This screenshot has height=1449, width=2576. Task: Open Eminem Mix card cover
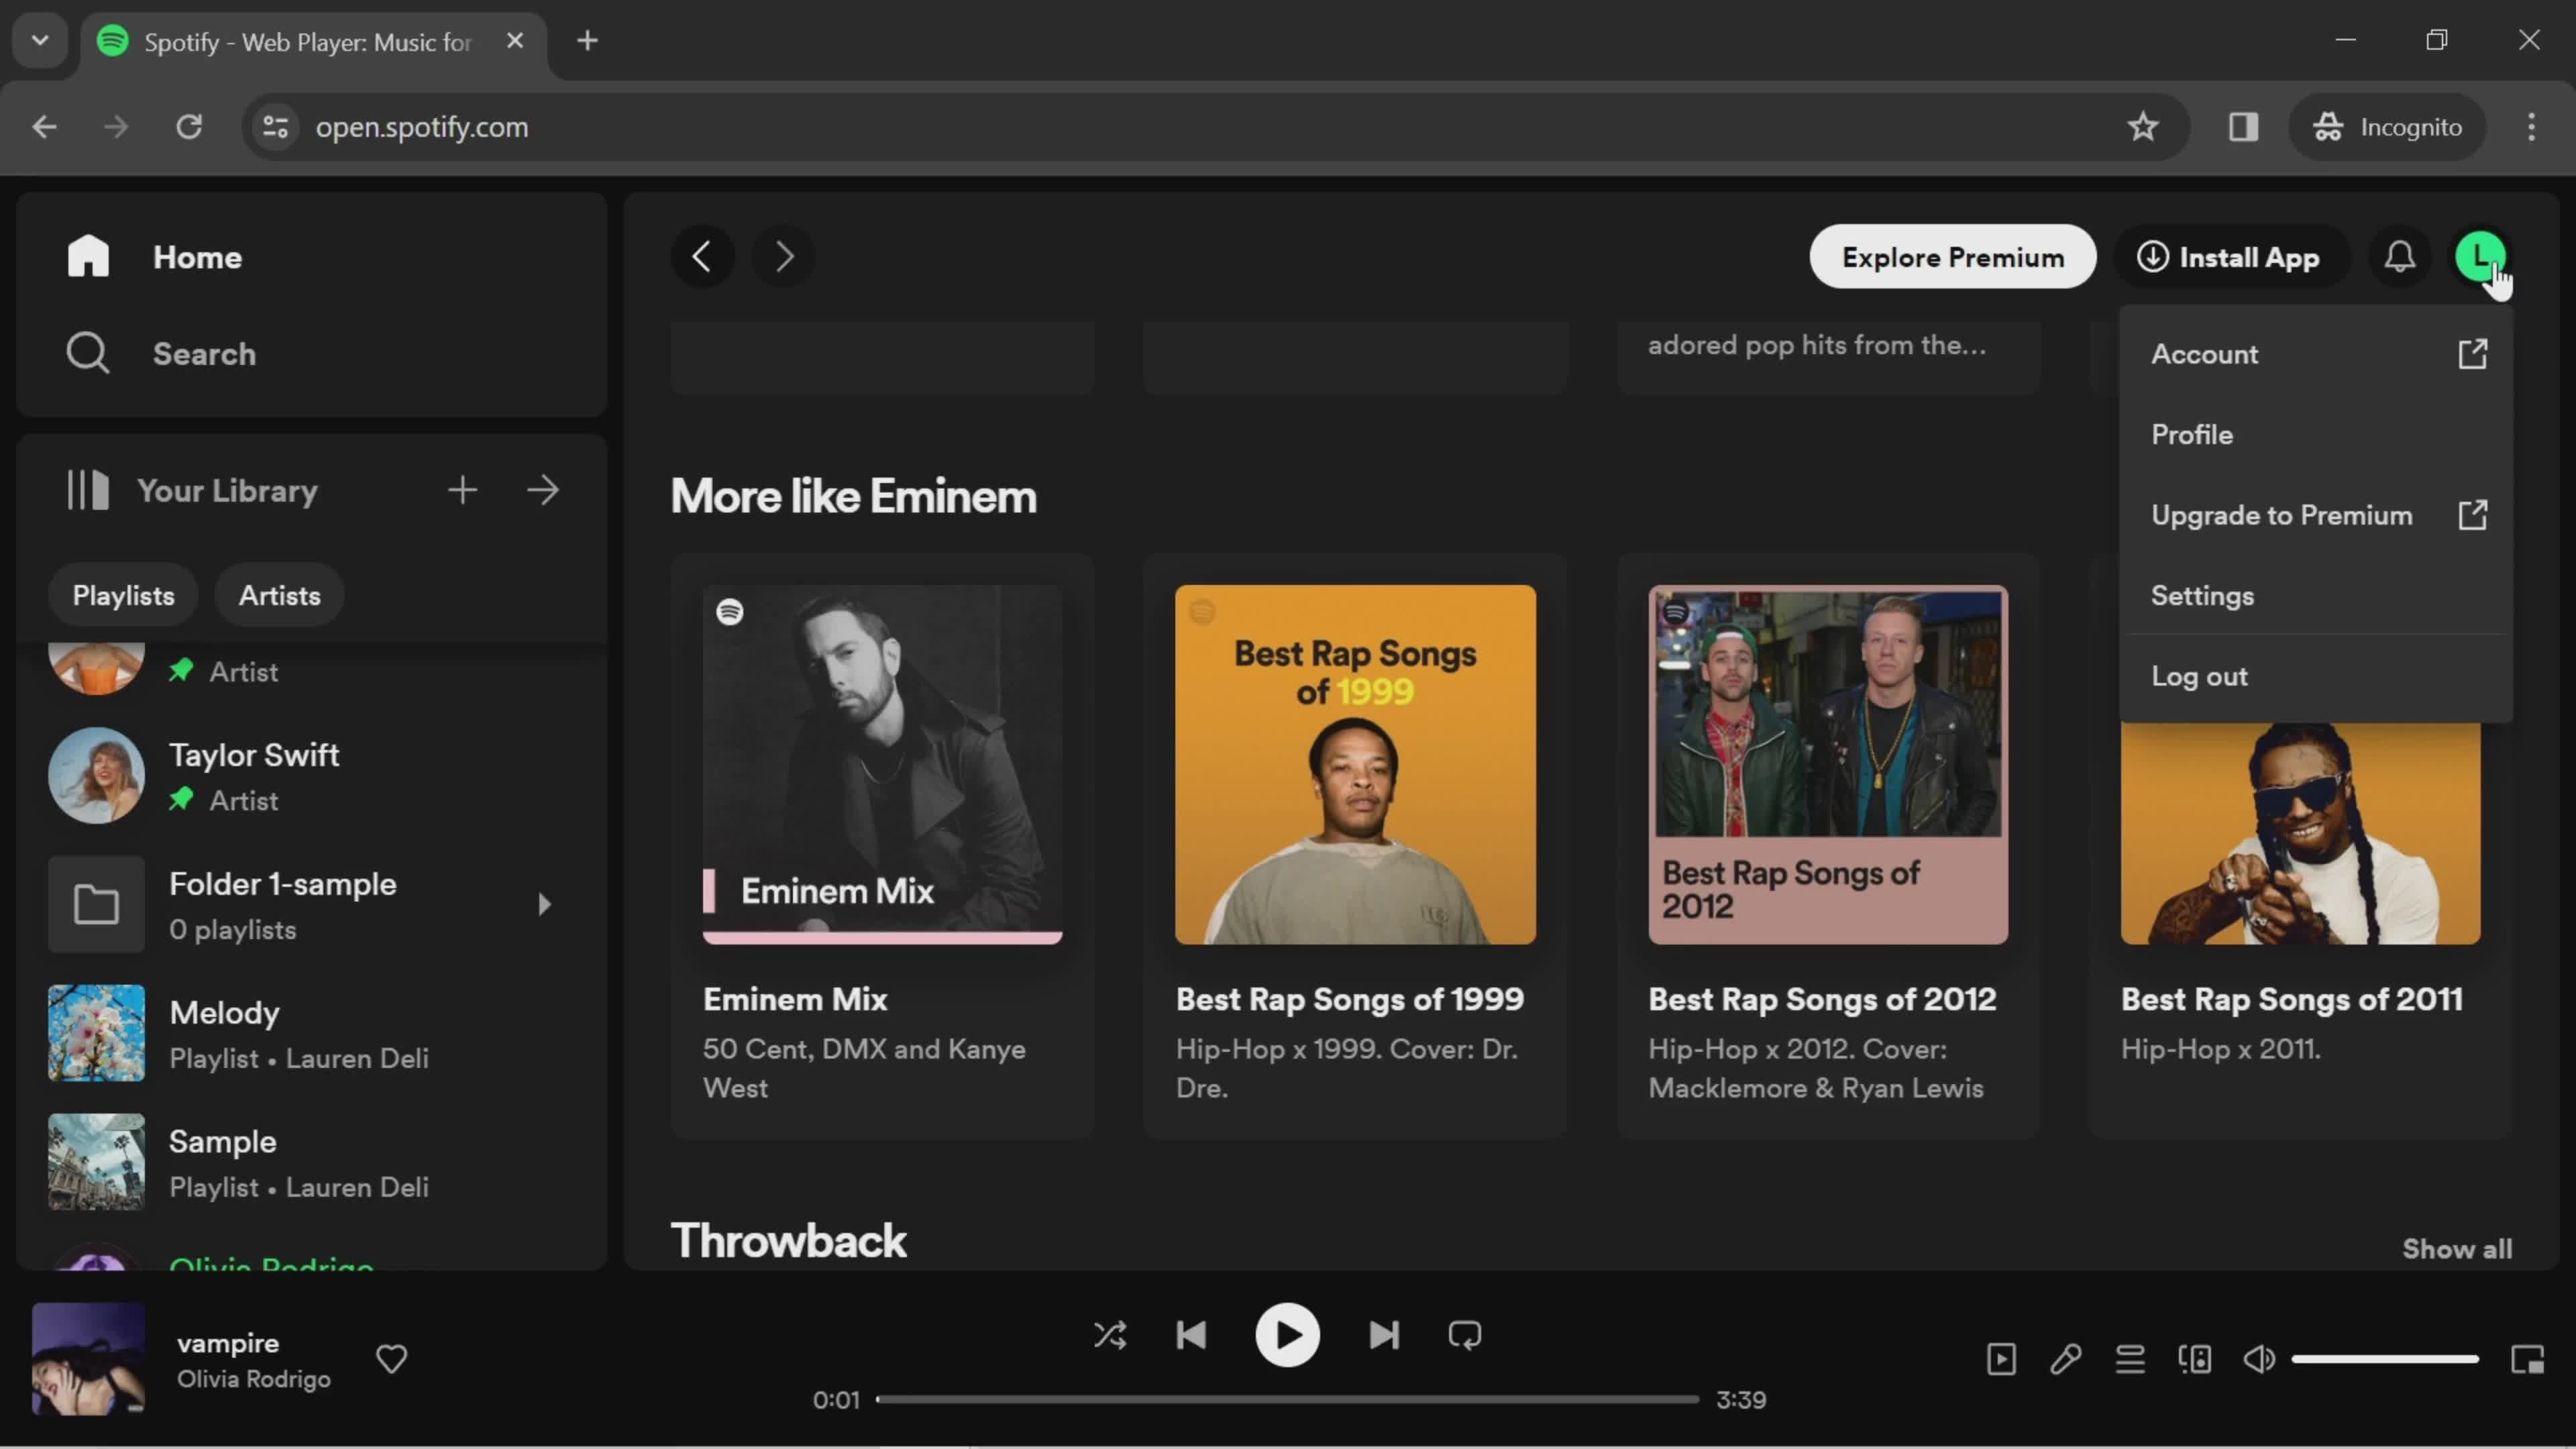click(x=882, y=764)
